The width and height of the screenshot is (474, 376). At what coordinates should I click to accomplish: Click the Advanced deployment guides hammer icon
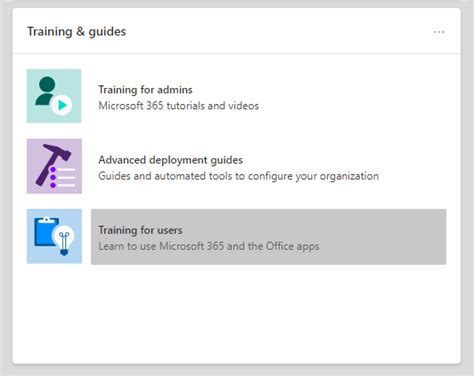click(54, 166)
